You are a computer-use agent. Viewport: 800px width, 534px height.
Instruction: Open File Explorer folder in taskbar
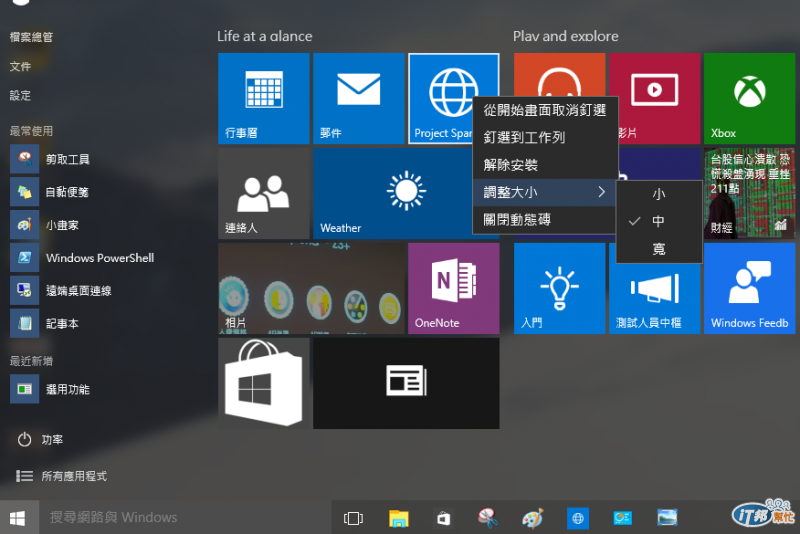pos(398,518)
